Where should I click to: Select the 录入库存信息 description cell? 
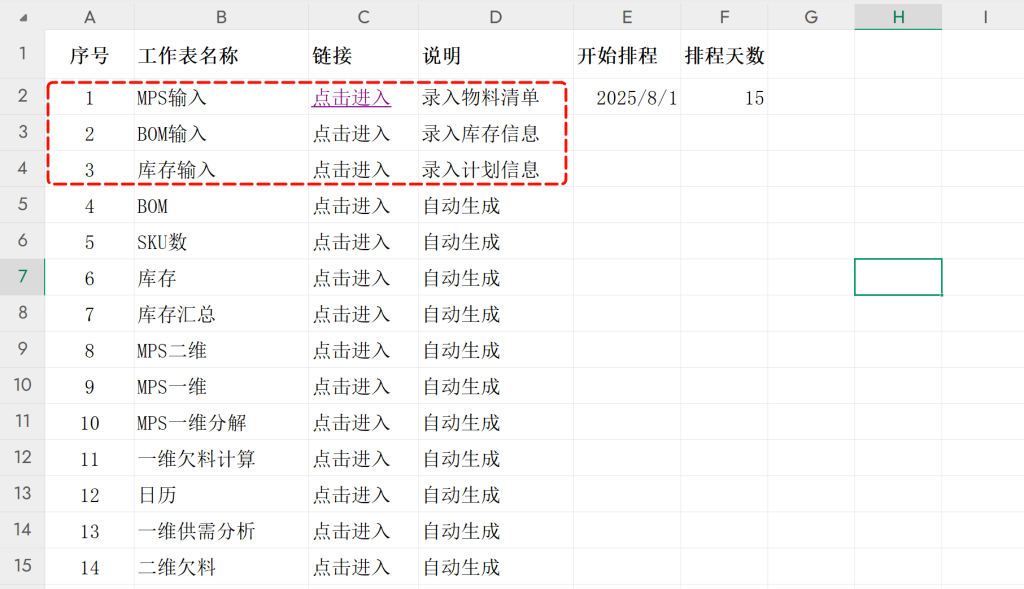tap(496, 133)
